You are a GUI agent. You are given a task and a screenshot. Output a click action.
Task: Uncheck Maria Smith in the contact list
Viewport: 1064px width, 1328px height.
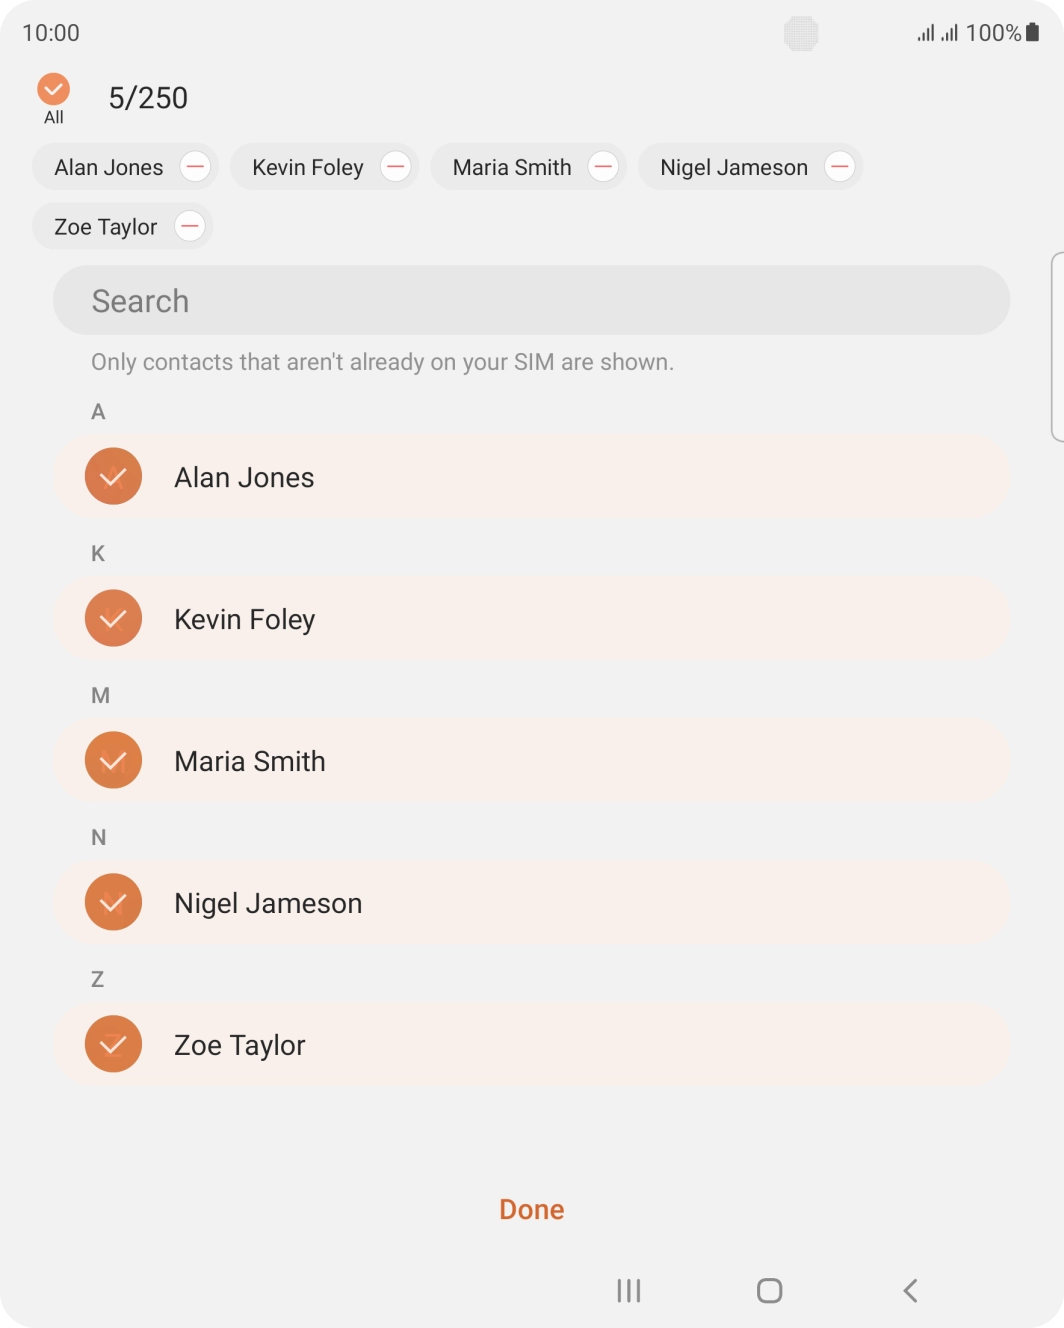(x=113, y=761)
